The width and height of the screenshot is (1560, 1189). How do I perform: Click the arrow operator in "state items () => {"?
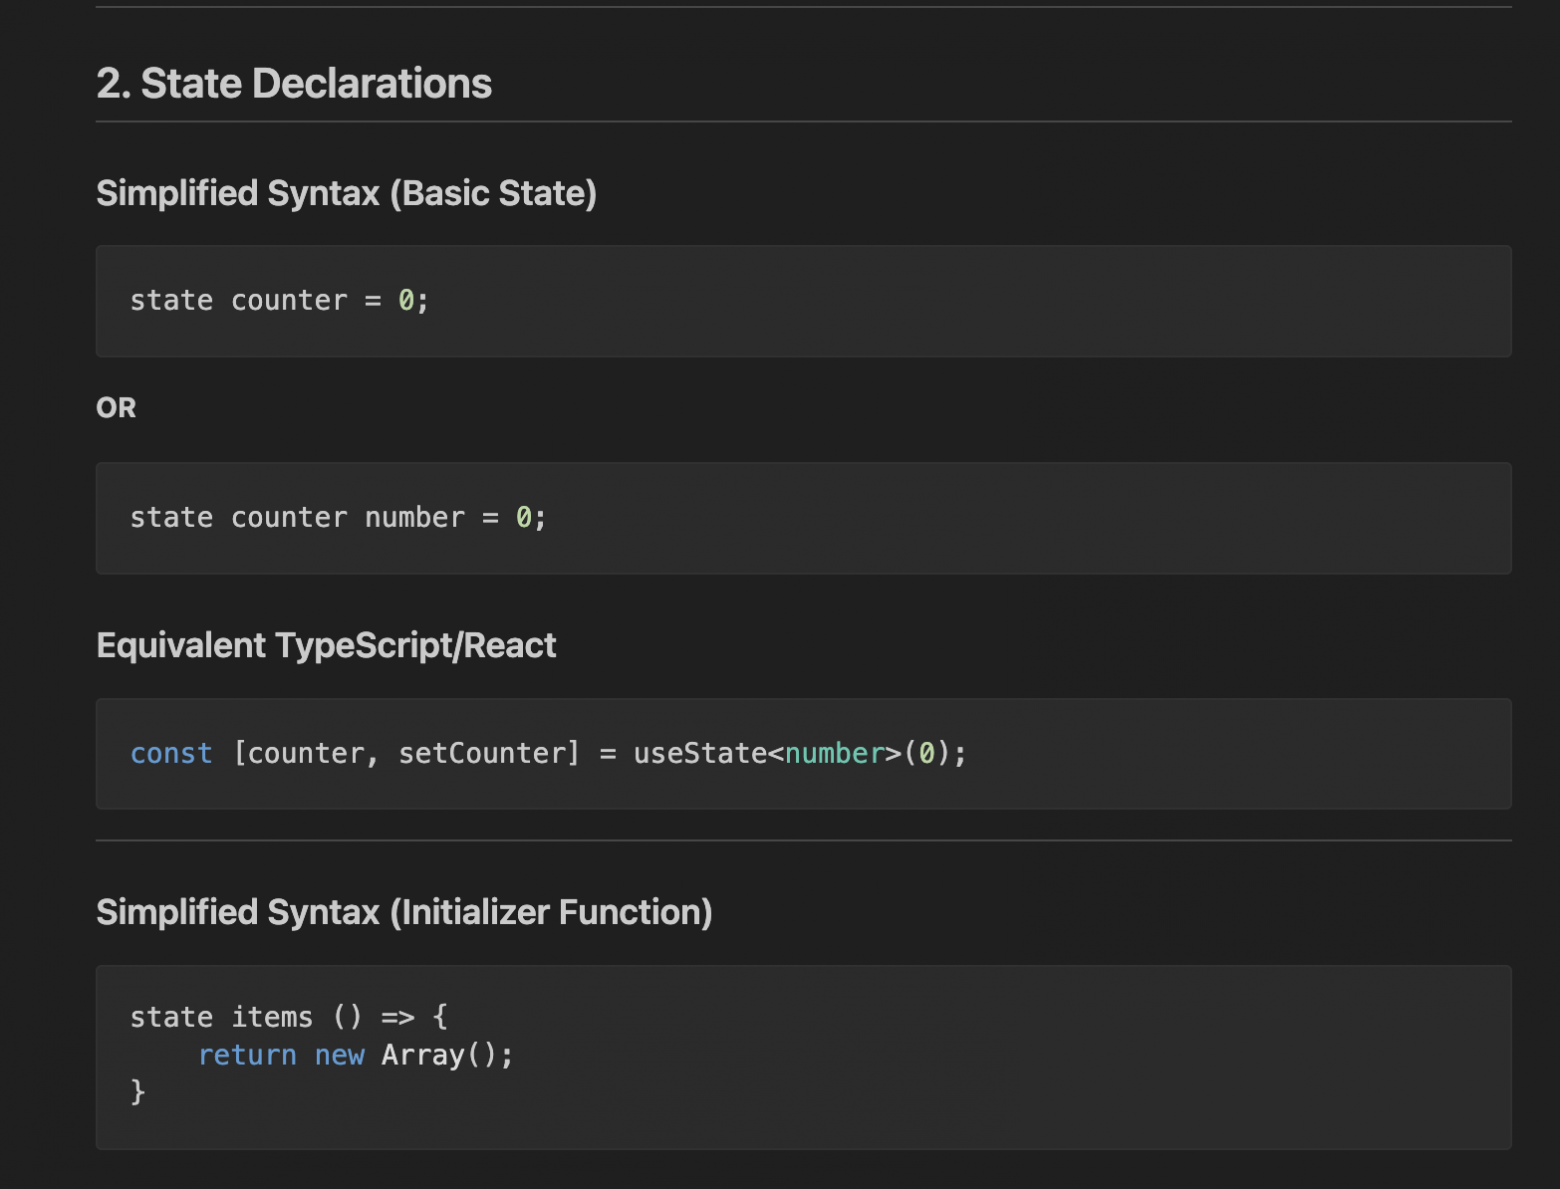(400, 1016)
